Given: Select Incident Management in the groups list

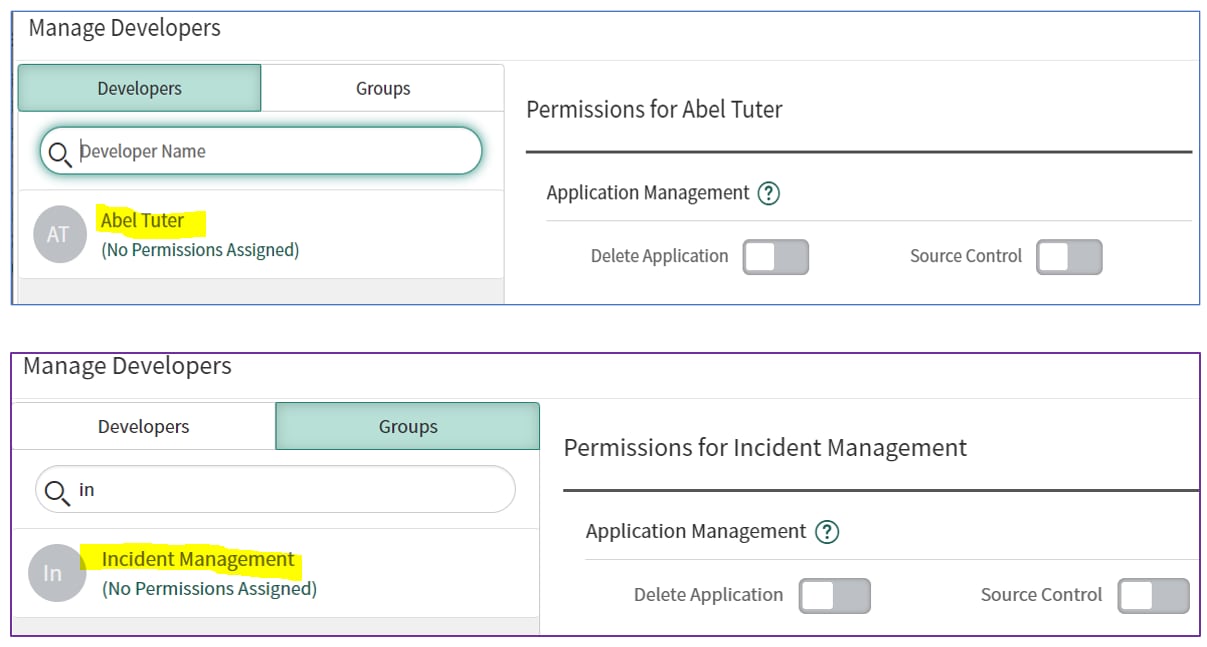Looking at the screenshot, I should pyautogui.click(x=198, y=559).
